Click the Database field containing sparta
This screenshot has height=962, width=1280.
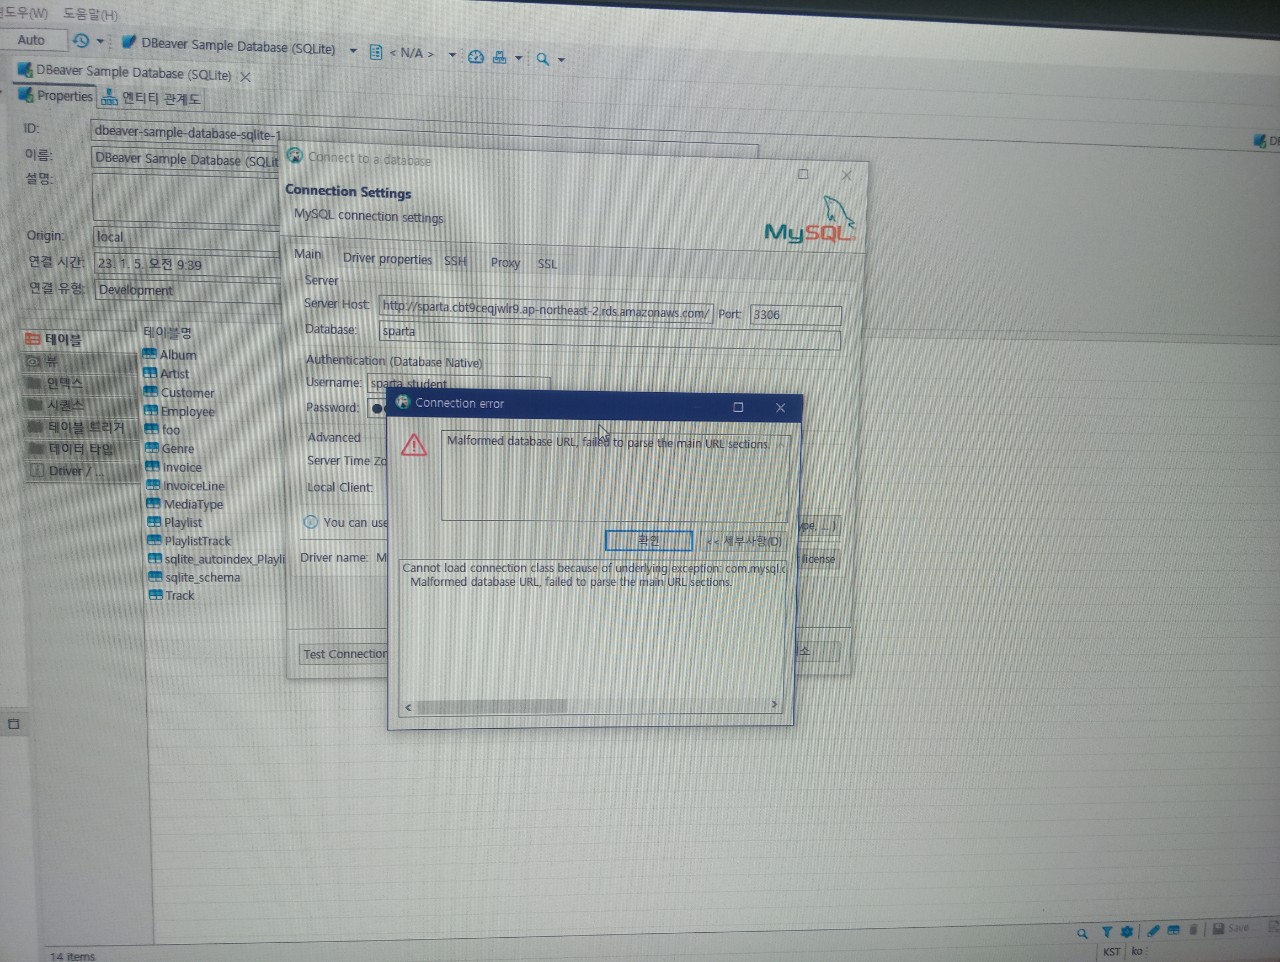[610, 334]
